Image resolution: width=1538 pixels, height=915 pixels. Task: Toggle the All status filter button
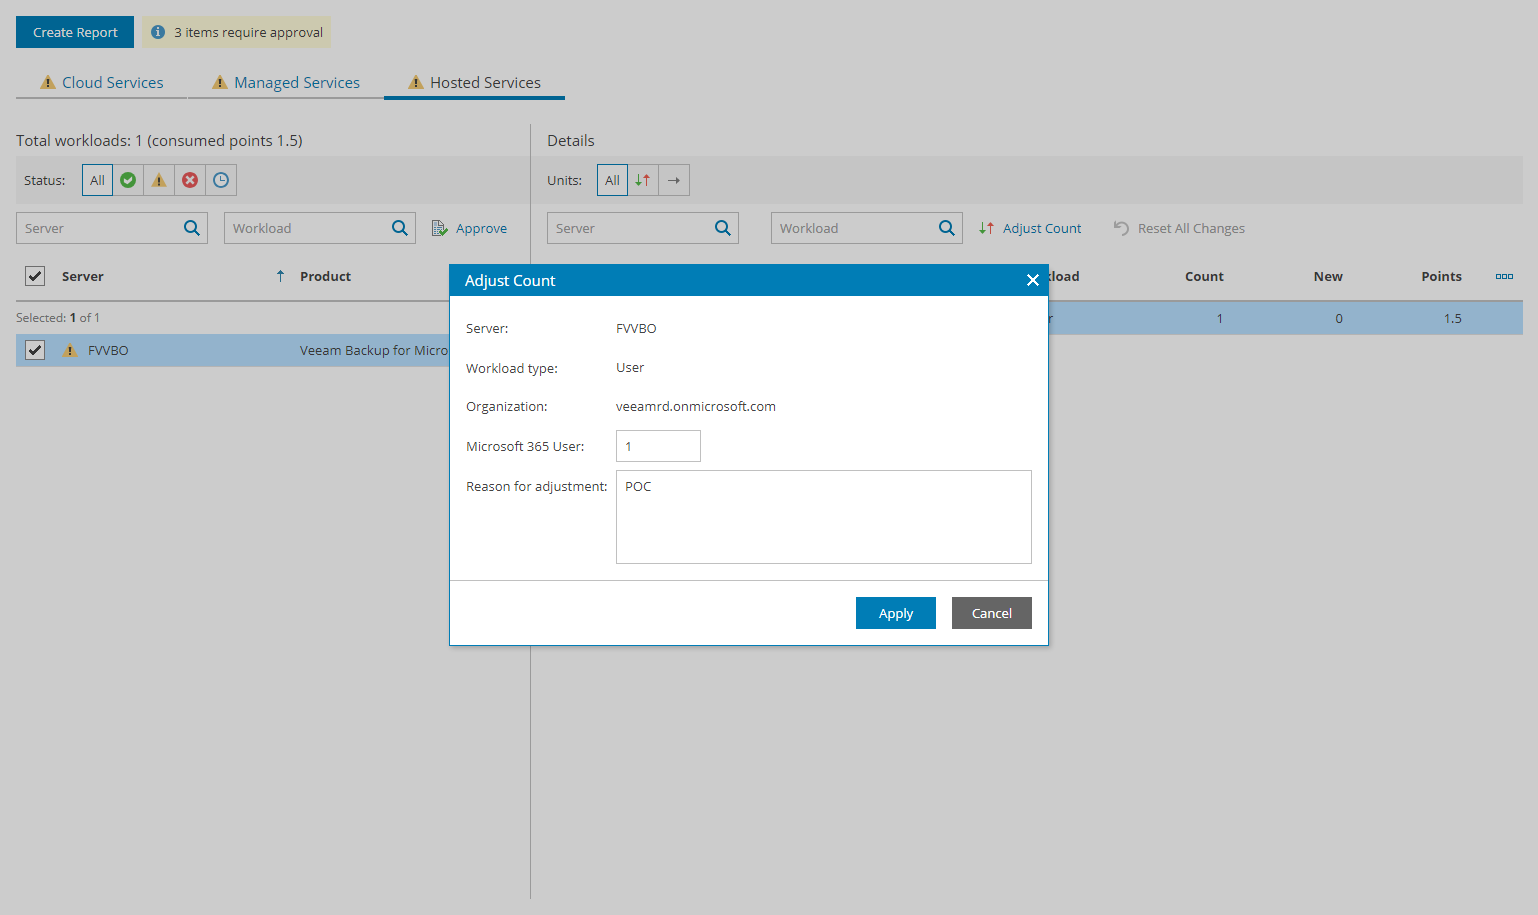pos(97,180)
